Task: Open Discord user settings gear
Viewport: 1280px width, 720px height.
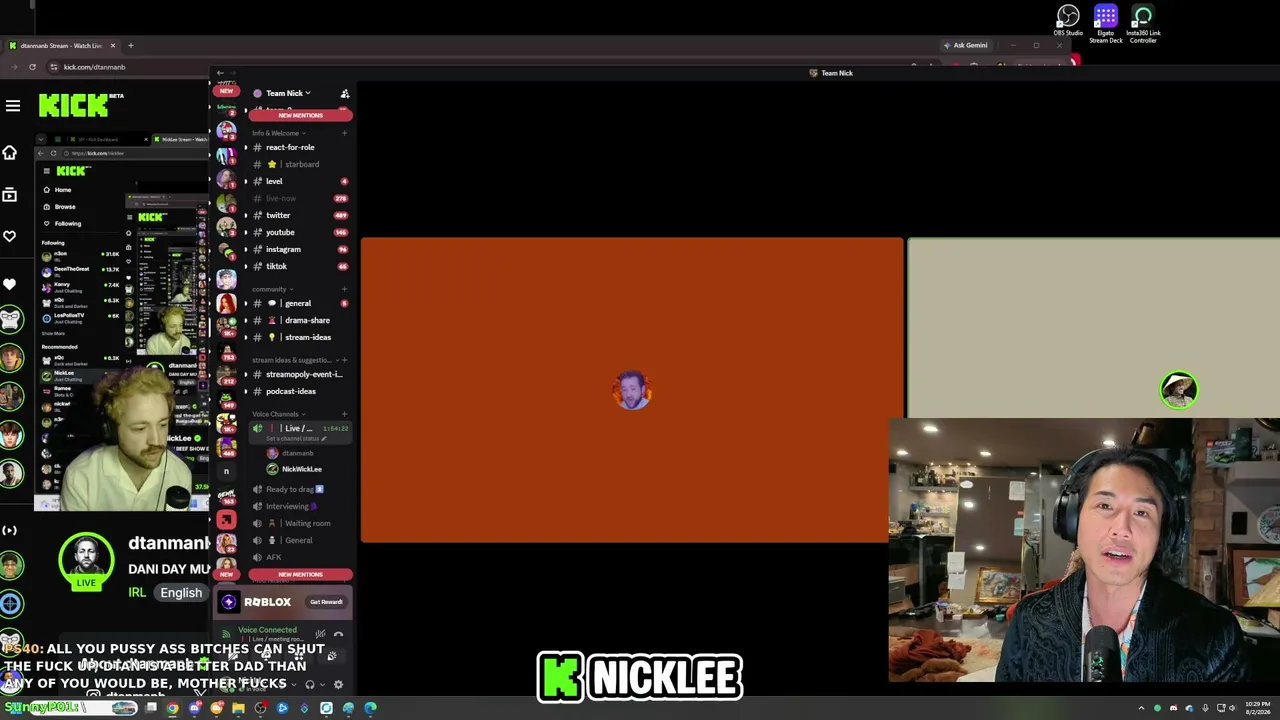Action: pyautogui.click(x=338, y=685)
